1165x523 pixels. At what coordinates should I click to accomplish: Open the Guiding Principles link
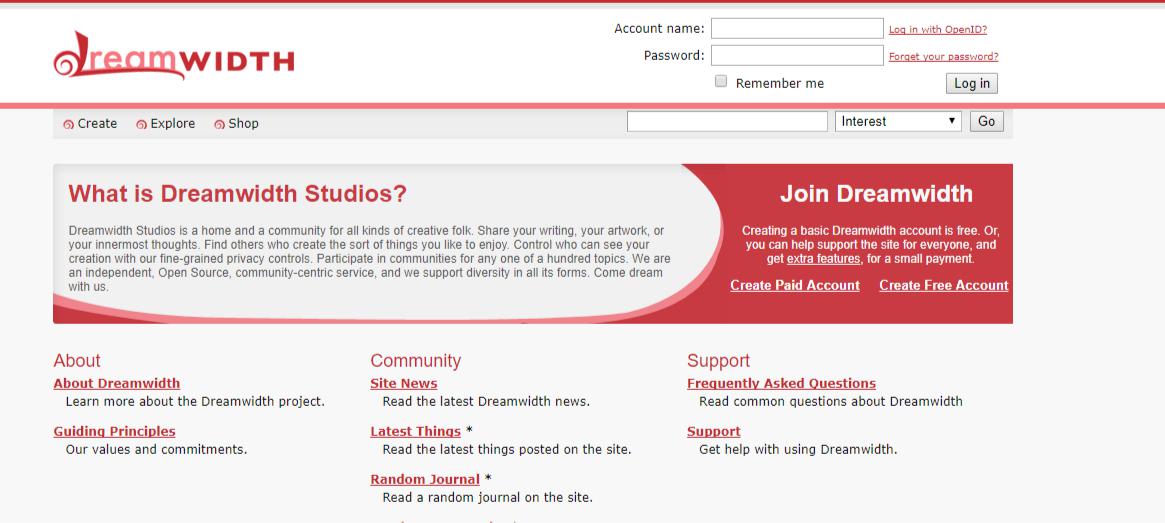pyautogui.click(x=114, y=432)
